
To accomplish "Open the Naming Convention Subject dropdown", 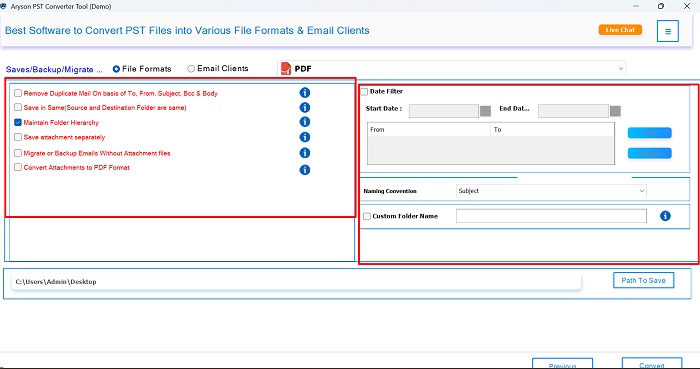I will point(551,191).
